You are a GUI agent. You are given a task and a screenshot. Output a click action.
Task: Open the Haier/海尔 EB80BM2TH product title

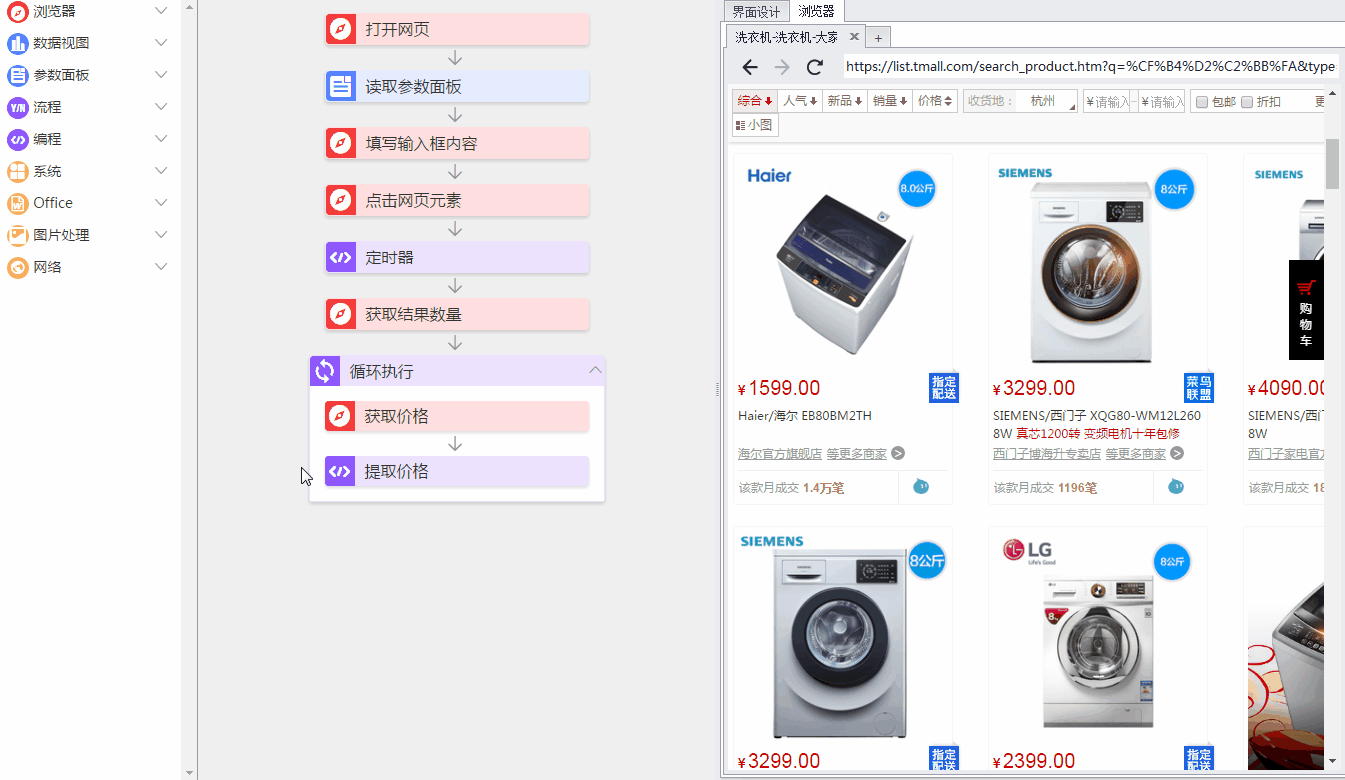point(805,416)
